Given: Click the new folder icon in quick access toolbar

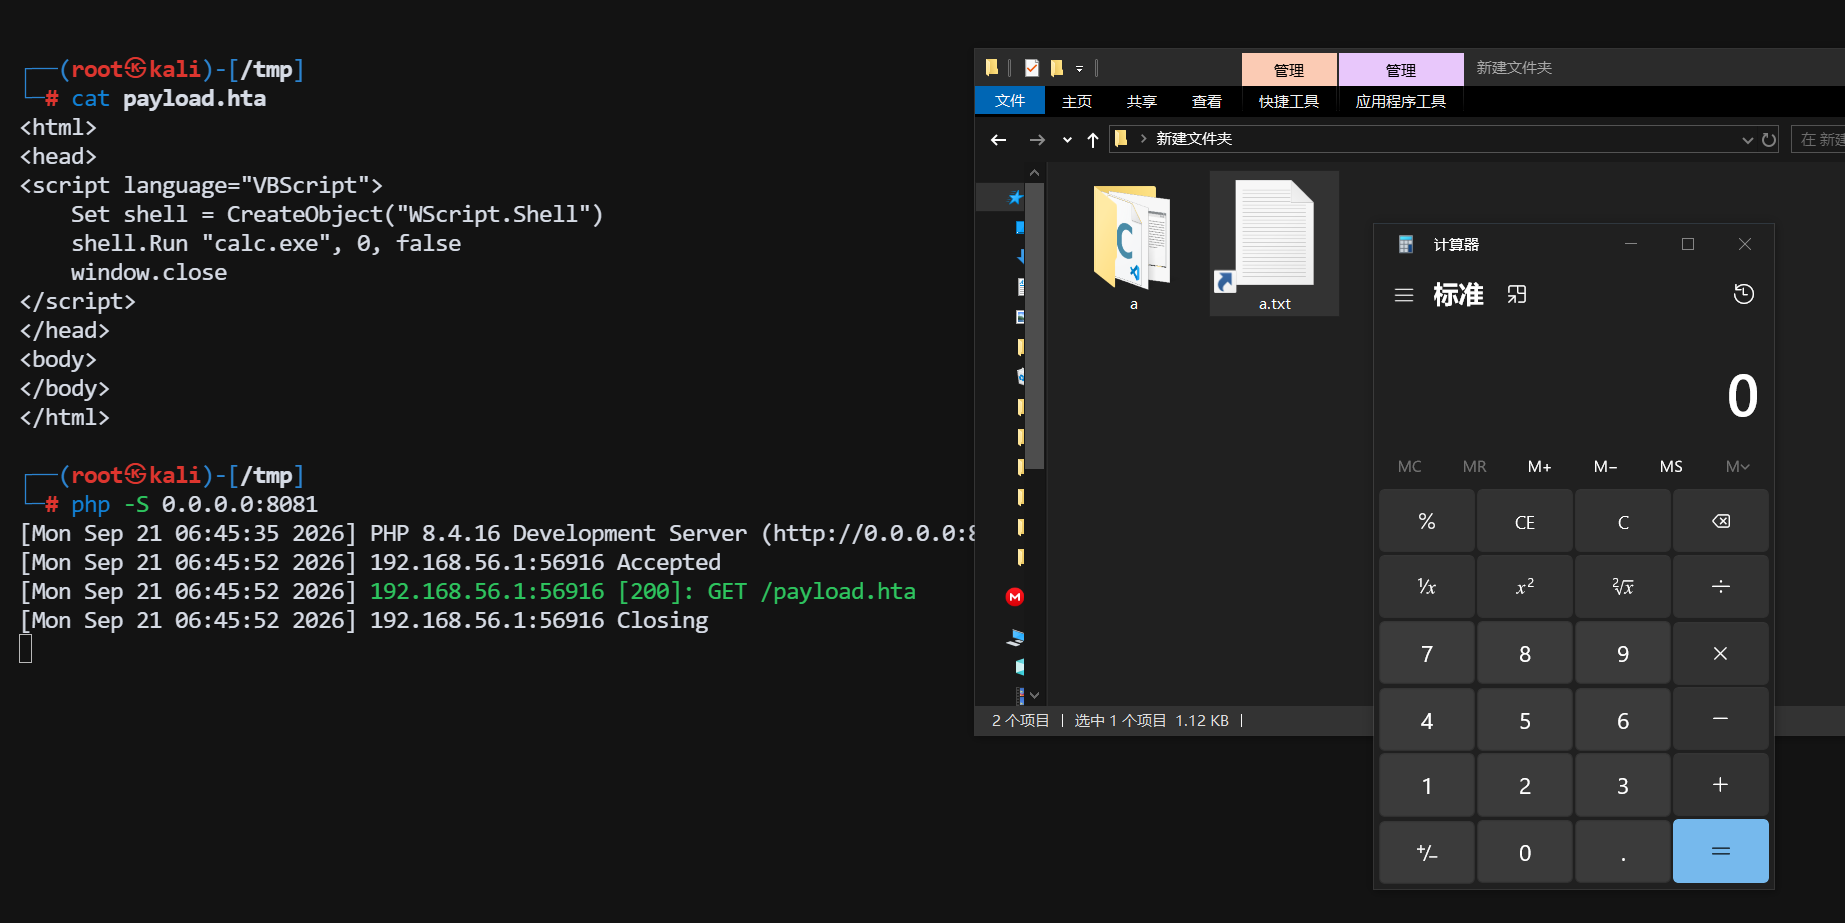Looking at the screenshot, I should [1057, 68].
